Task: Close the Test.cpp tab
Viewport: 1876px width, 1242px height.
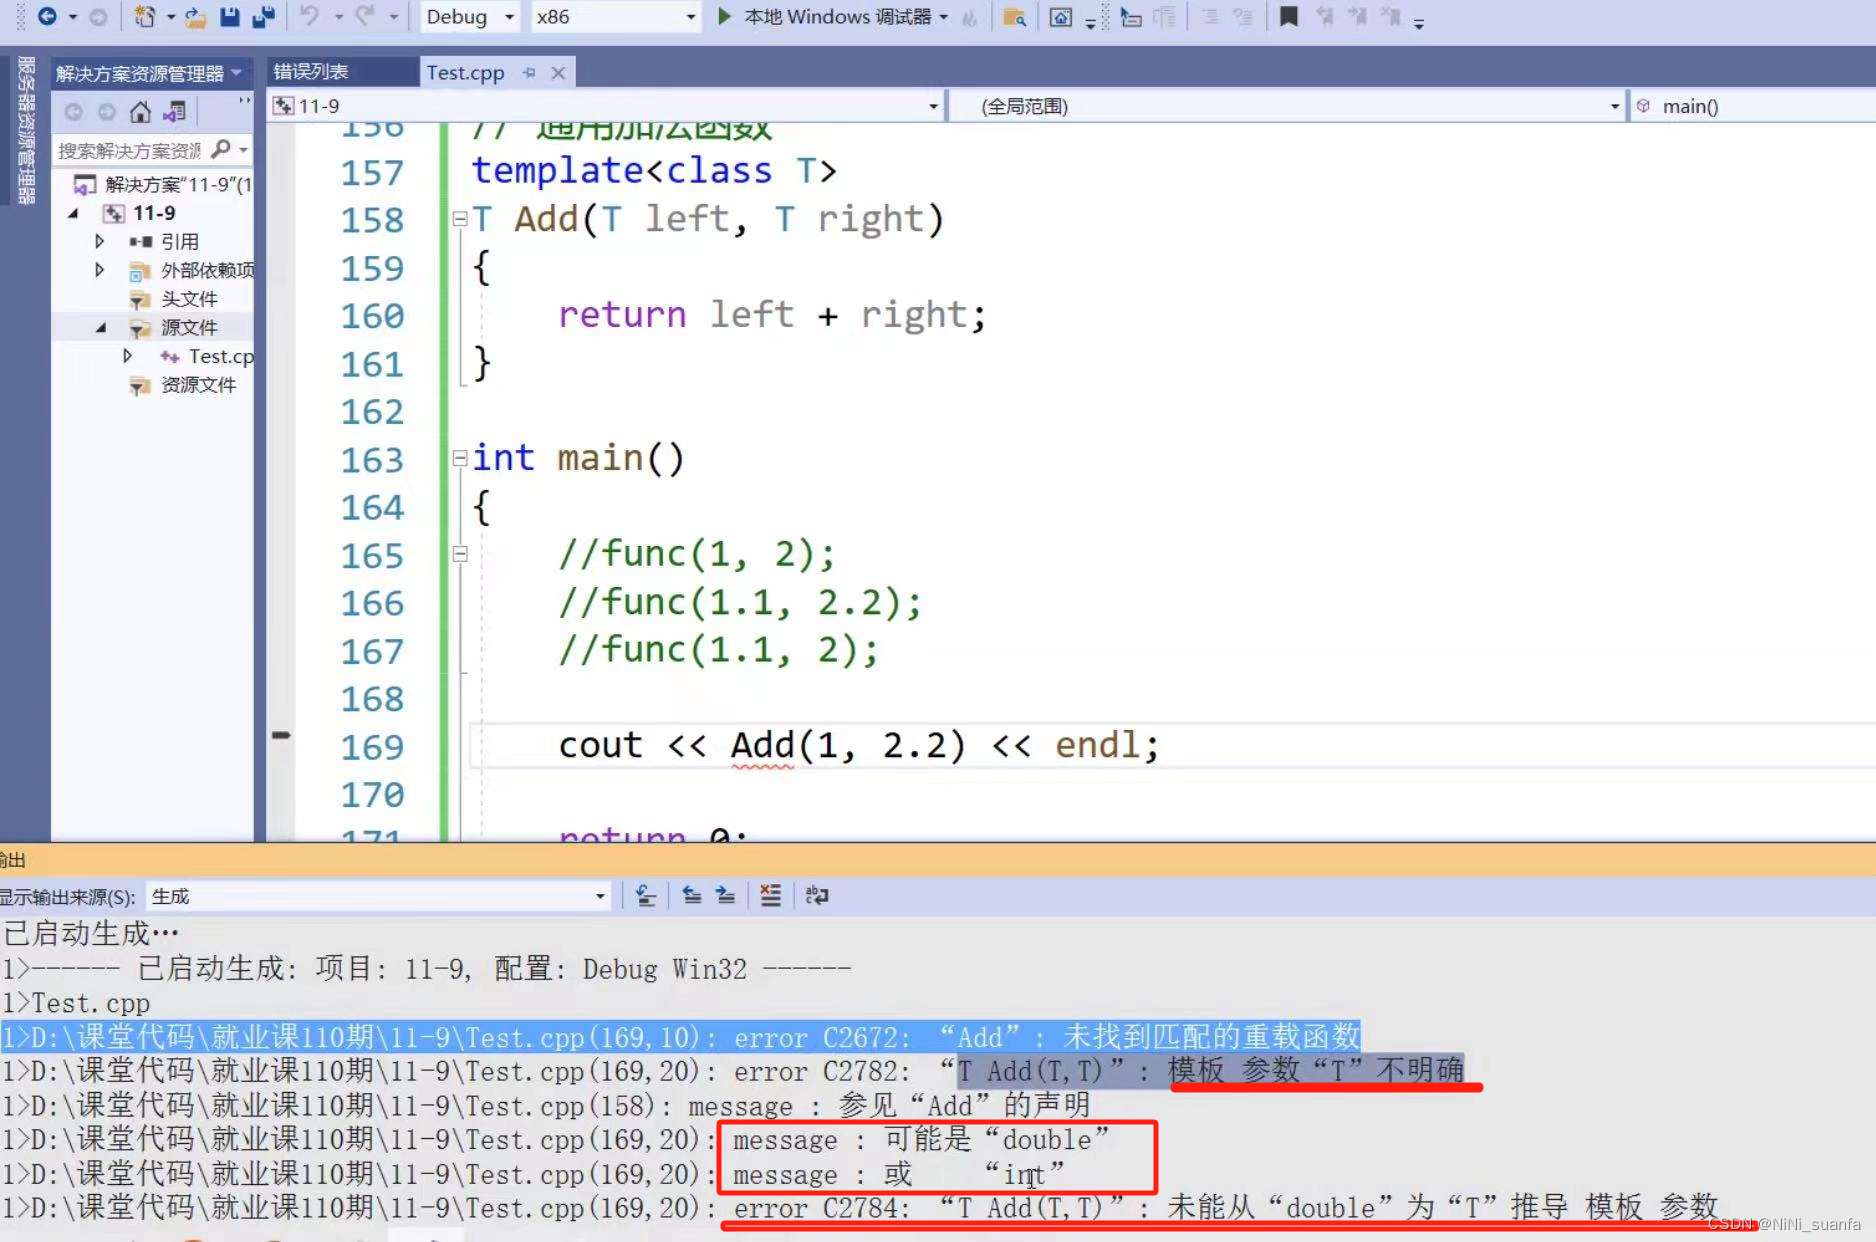Action: click(559, 73)
